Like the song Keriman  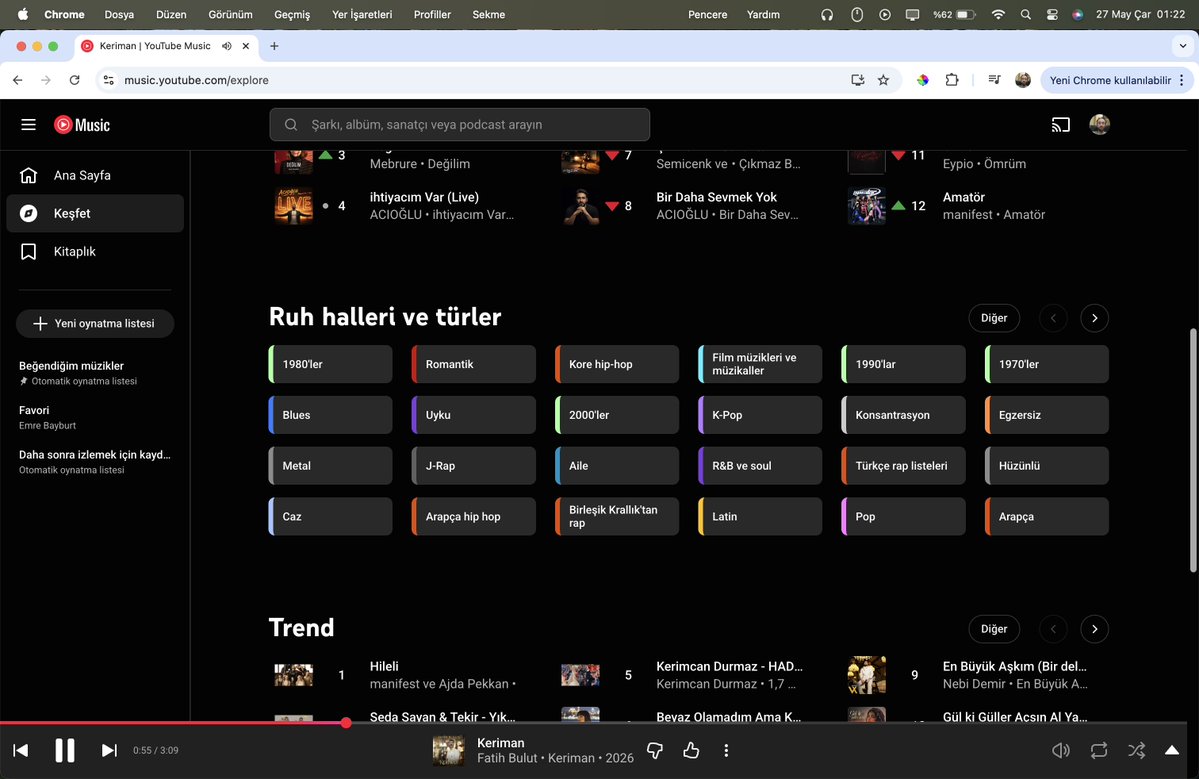(691, 751)
